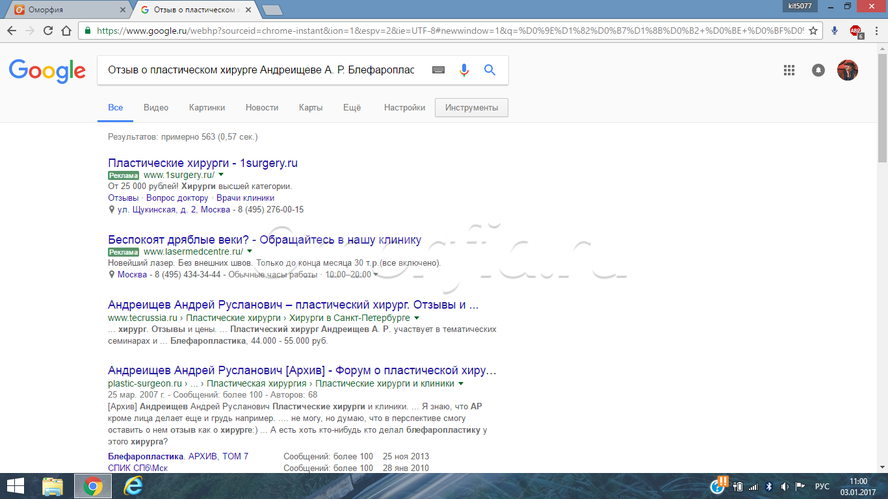This screenshot has width=888, height=499.
Task: Open the on-screen keyboard in search box
Action: (x=438, y=70)
